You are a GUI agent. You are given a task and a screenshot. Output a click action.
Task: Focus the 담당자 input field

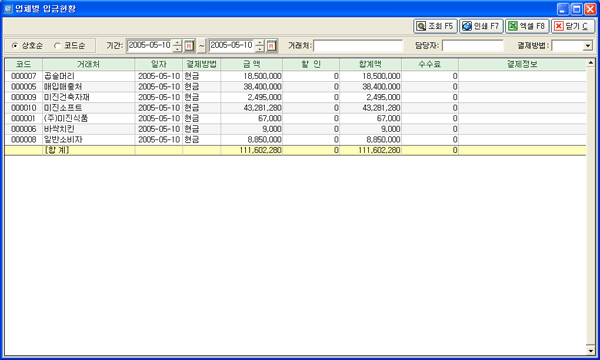[x=473, y=46]
